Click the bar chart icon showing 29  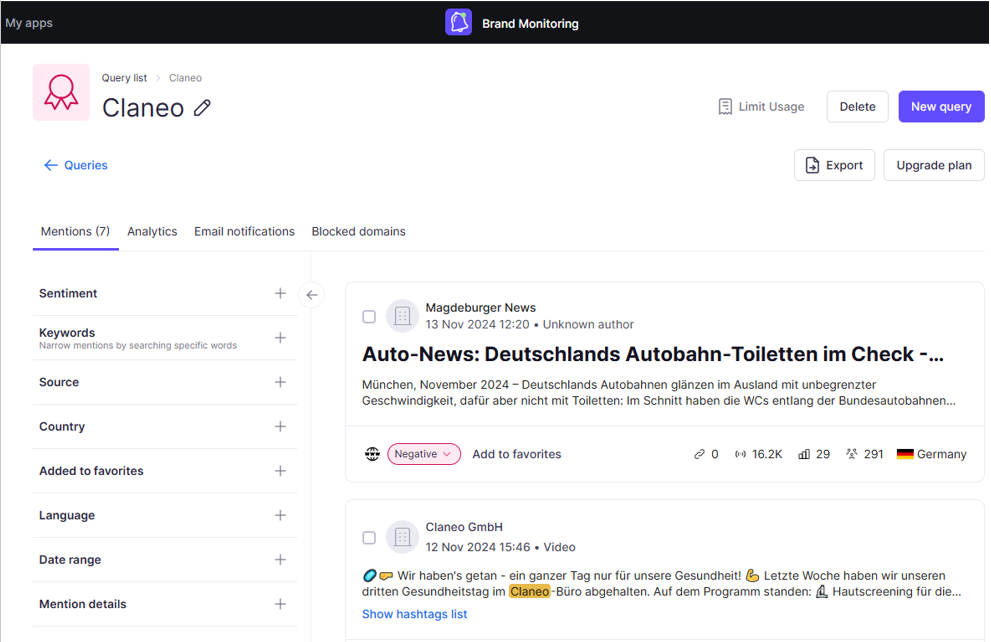click(x=804, y=454)
